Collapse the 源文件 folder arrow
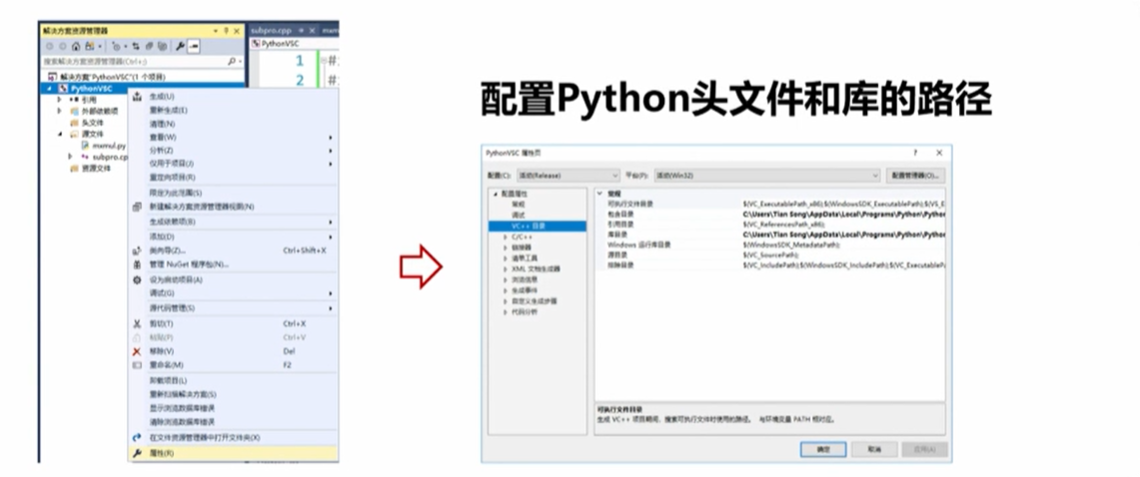This screenshot has width=1140, height=477. point(62,135)
